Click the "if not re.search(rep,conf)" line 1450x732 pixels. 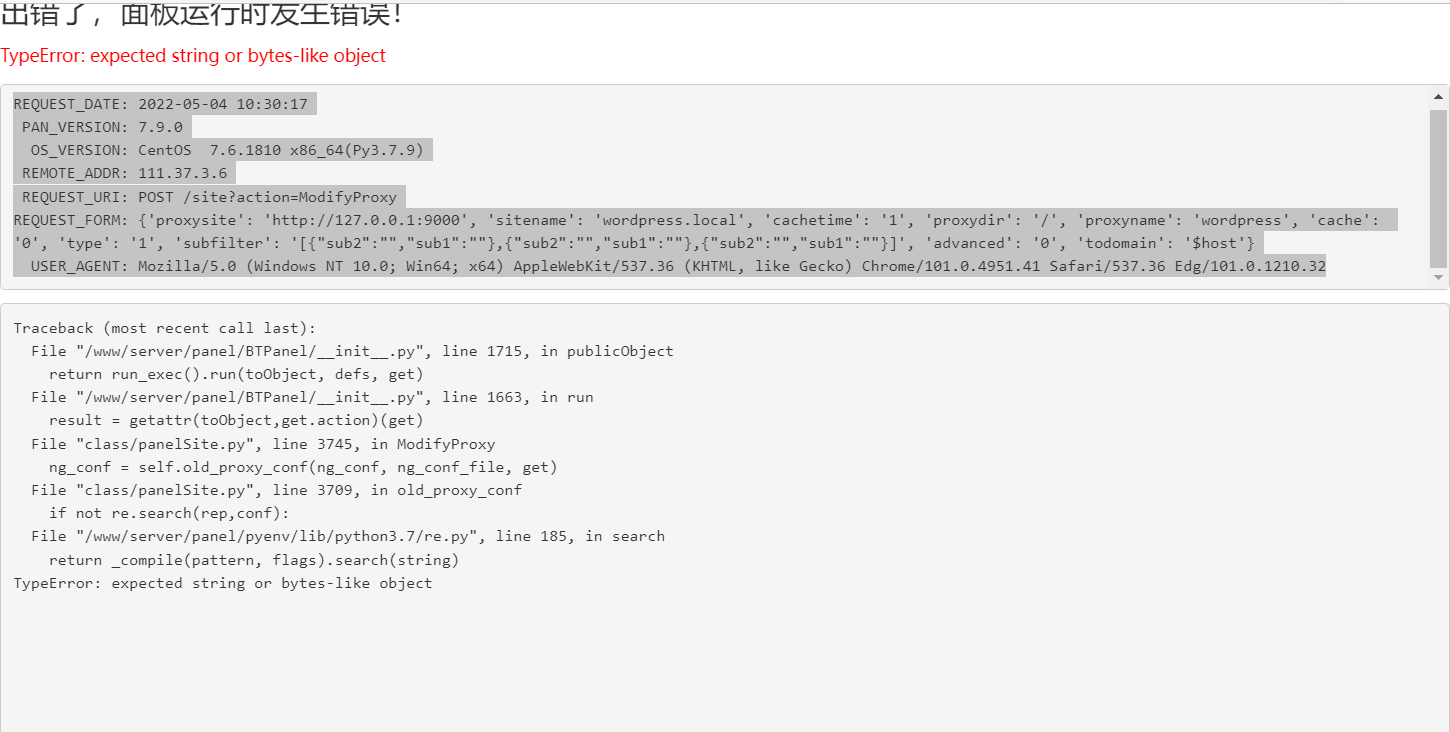tap(169, 513)
